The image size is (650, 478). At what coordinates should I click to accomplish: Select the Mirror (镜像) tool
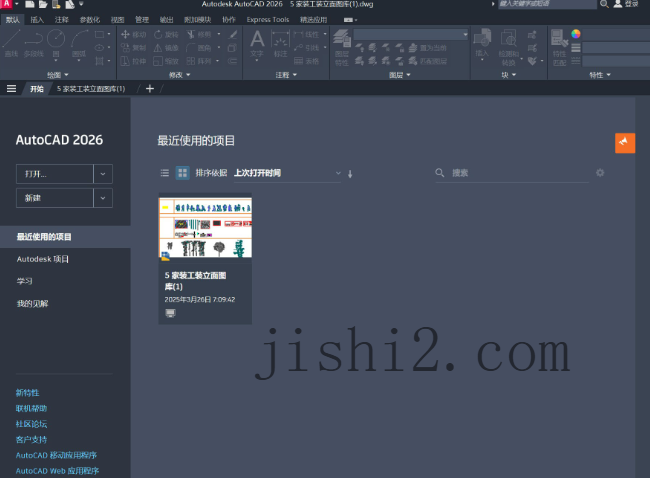[166, 48]
